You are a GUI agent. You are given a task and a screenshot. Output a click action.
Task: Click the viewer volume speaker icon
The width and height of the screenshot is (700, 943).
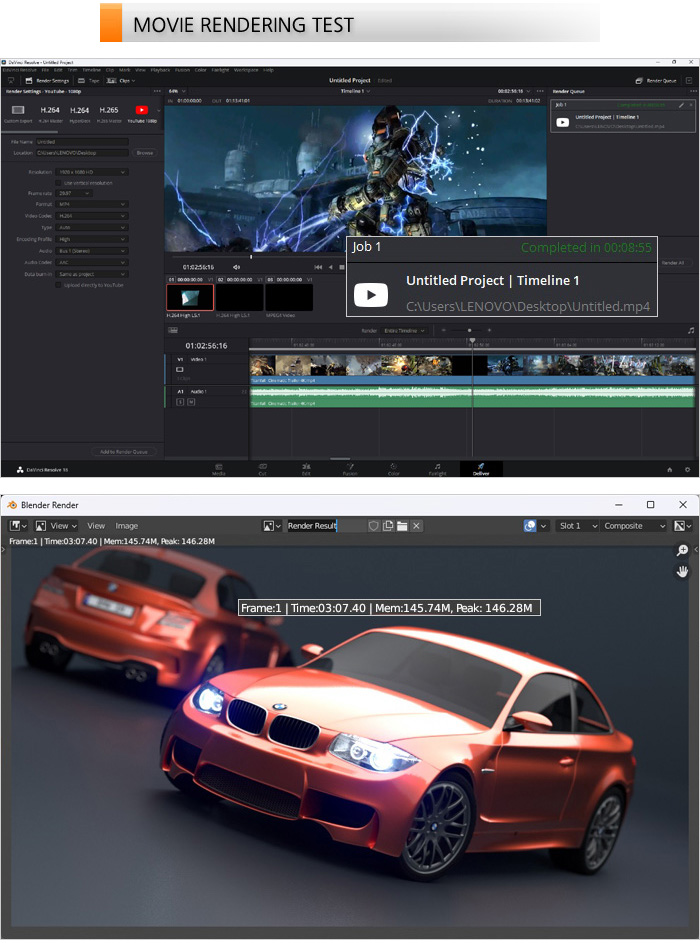[236, 267]
